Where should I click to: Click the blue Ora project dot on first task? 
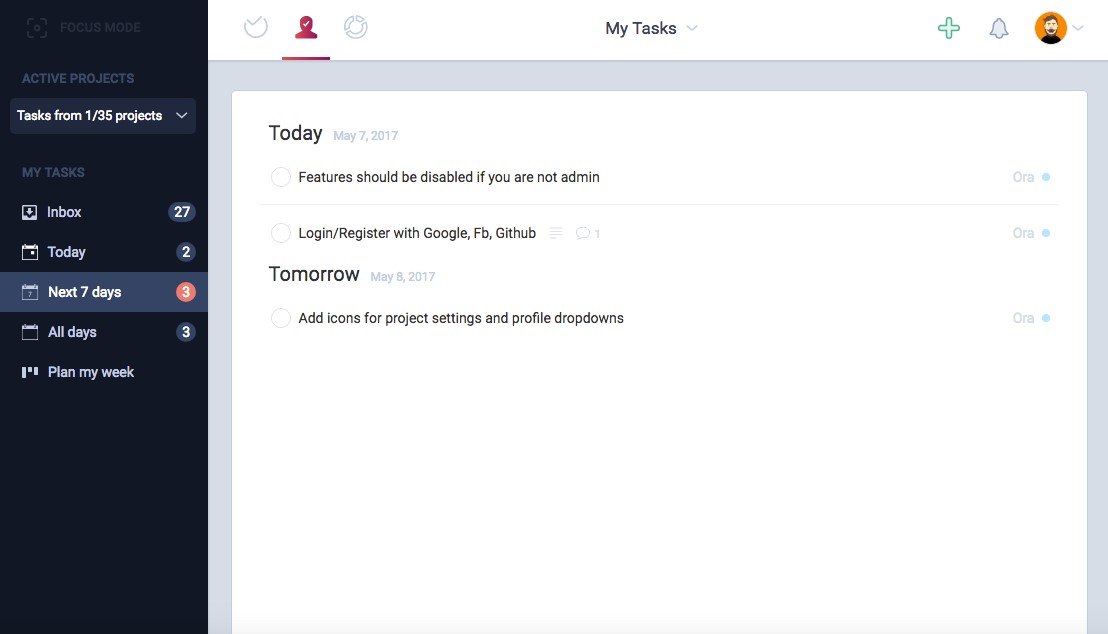(x=1046, y=177)
